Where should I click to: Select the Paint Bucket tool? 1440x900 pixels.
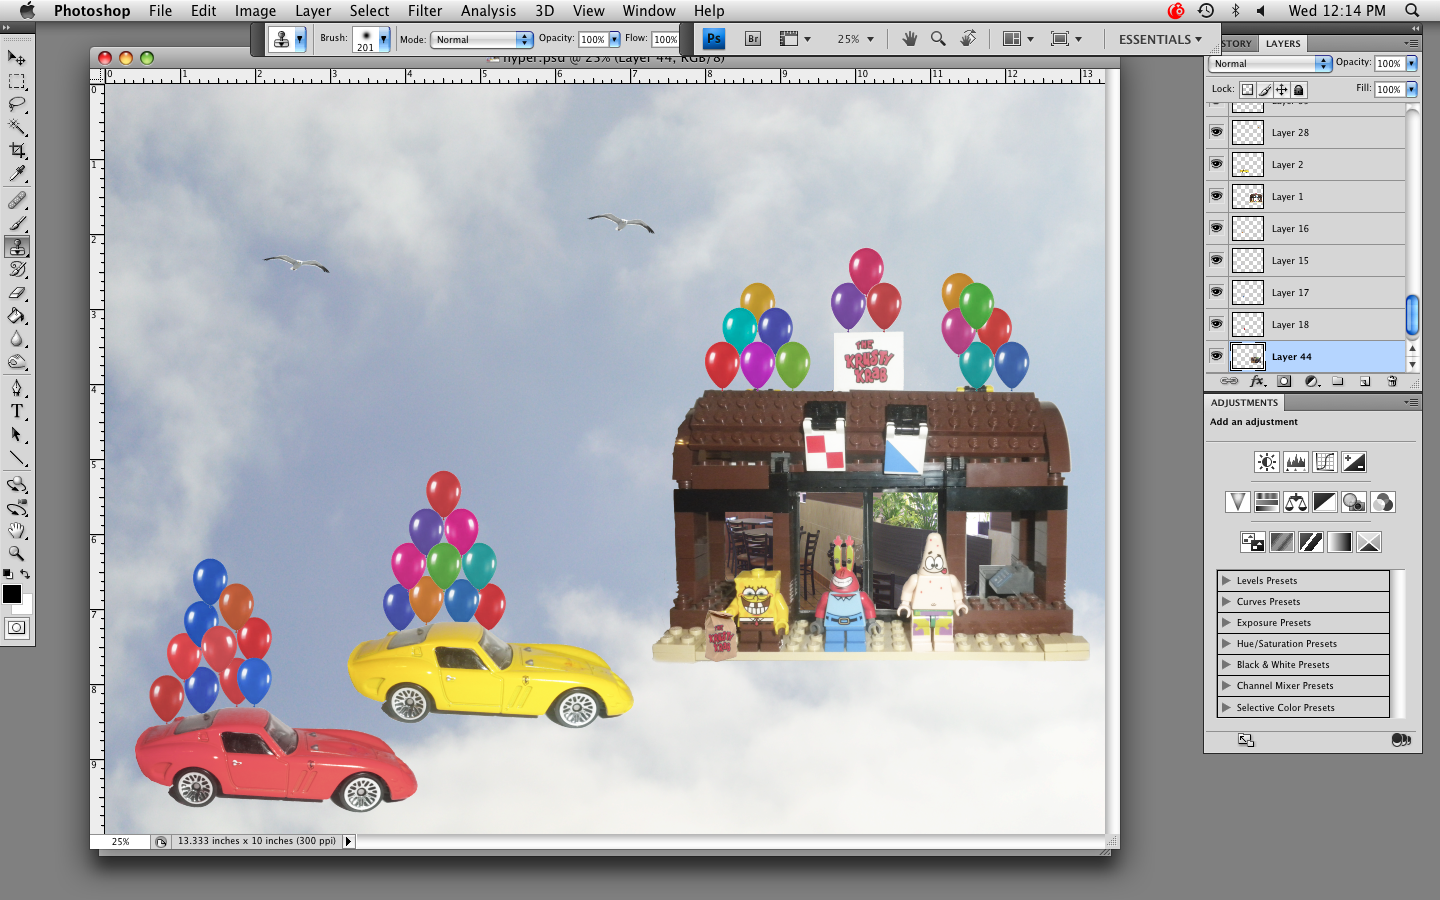(x=17, y=316)
